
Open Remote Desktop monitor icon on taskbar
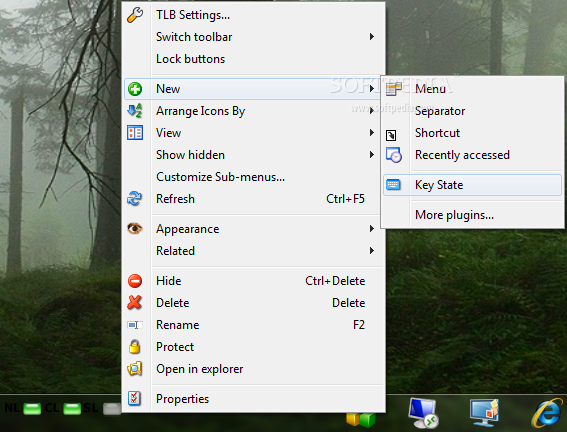pyautogui.click(x=423, y=413)
